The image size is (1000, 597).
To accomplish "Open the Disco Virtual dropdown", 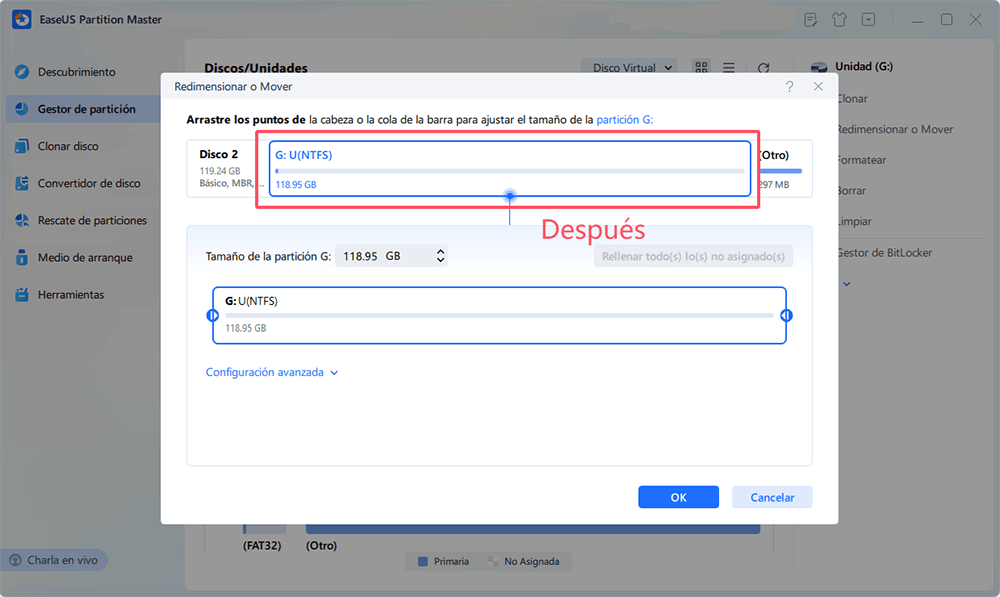I will pos(631,68).
